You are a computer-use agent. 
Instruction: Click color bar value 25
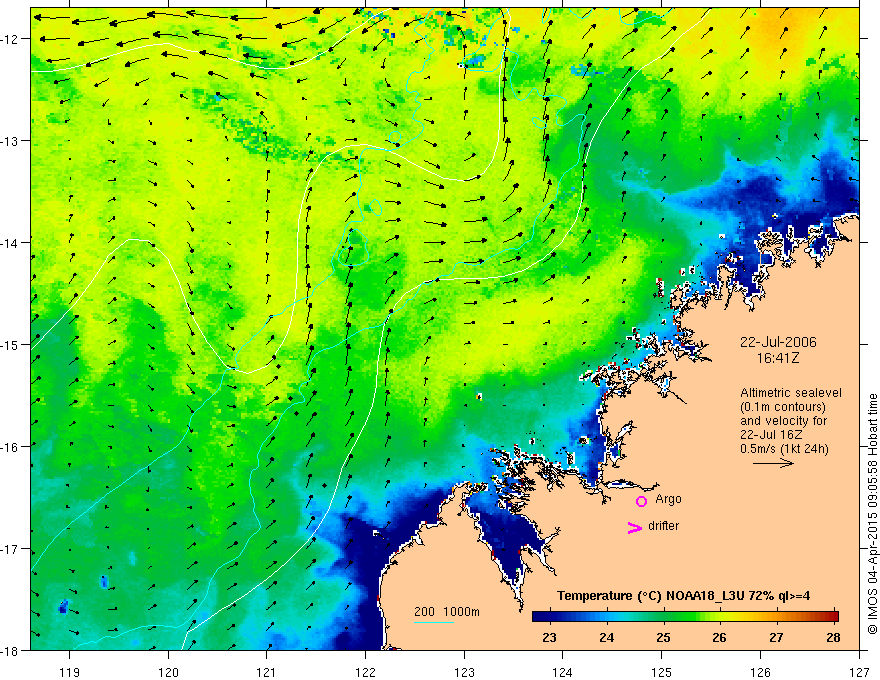point(663,637)
